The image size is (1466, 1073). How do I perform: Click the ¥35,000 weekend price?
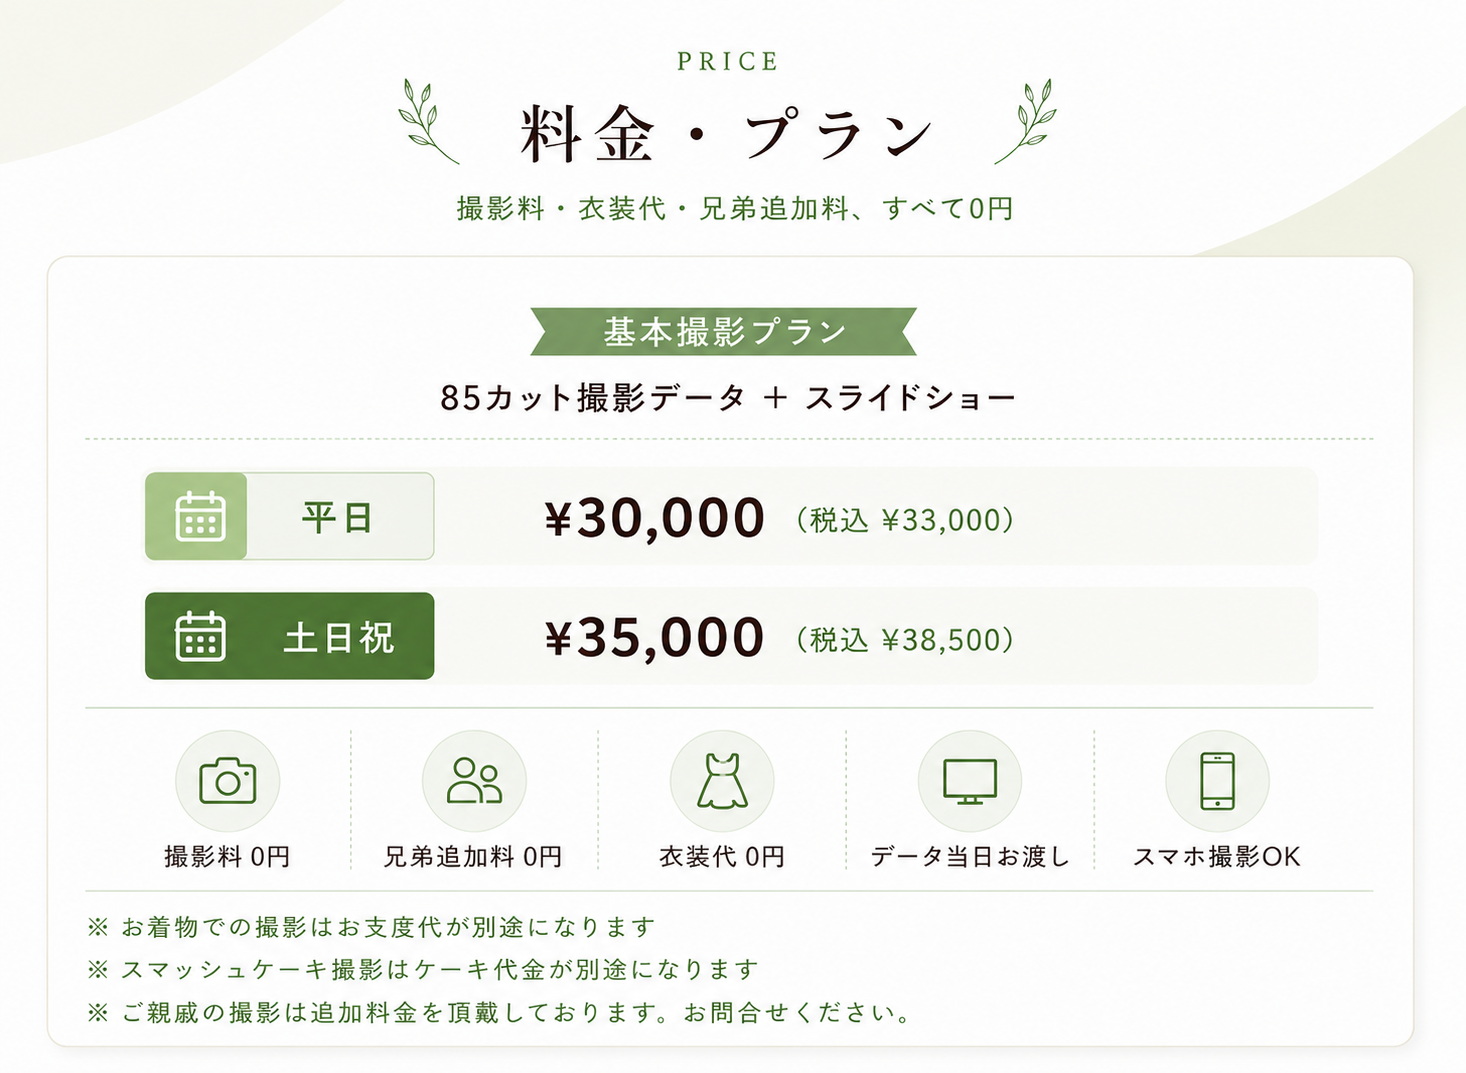click(655, 638)
